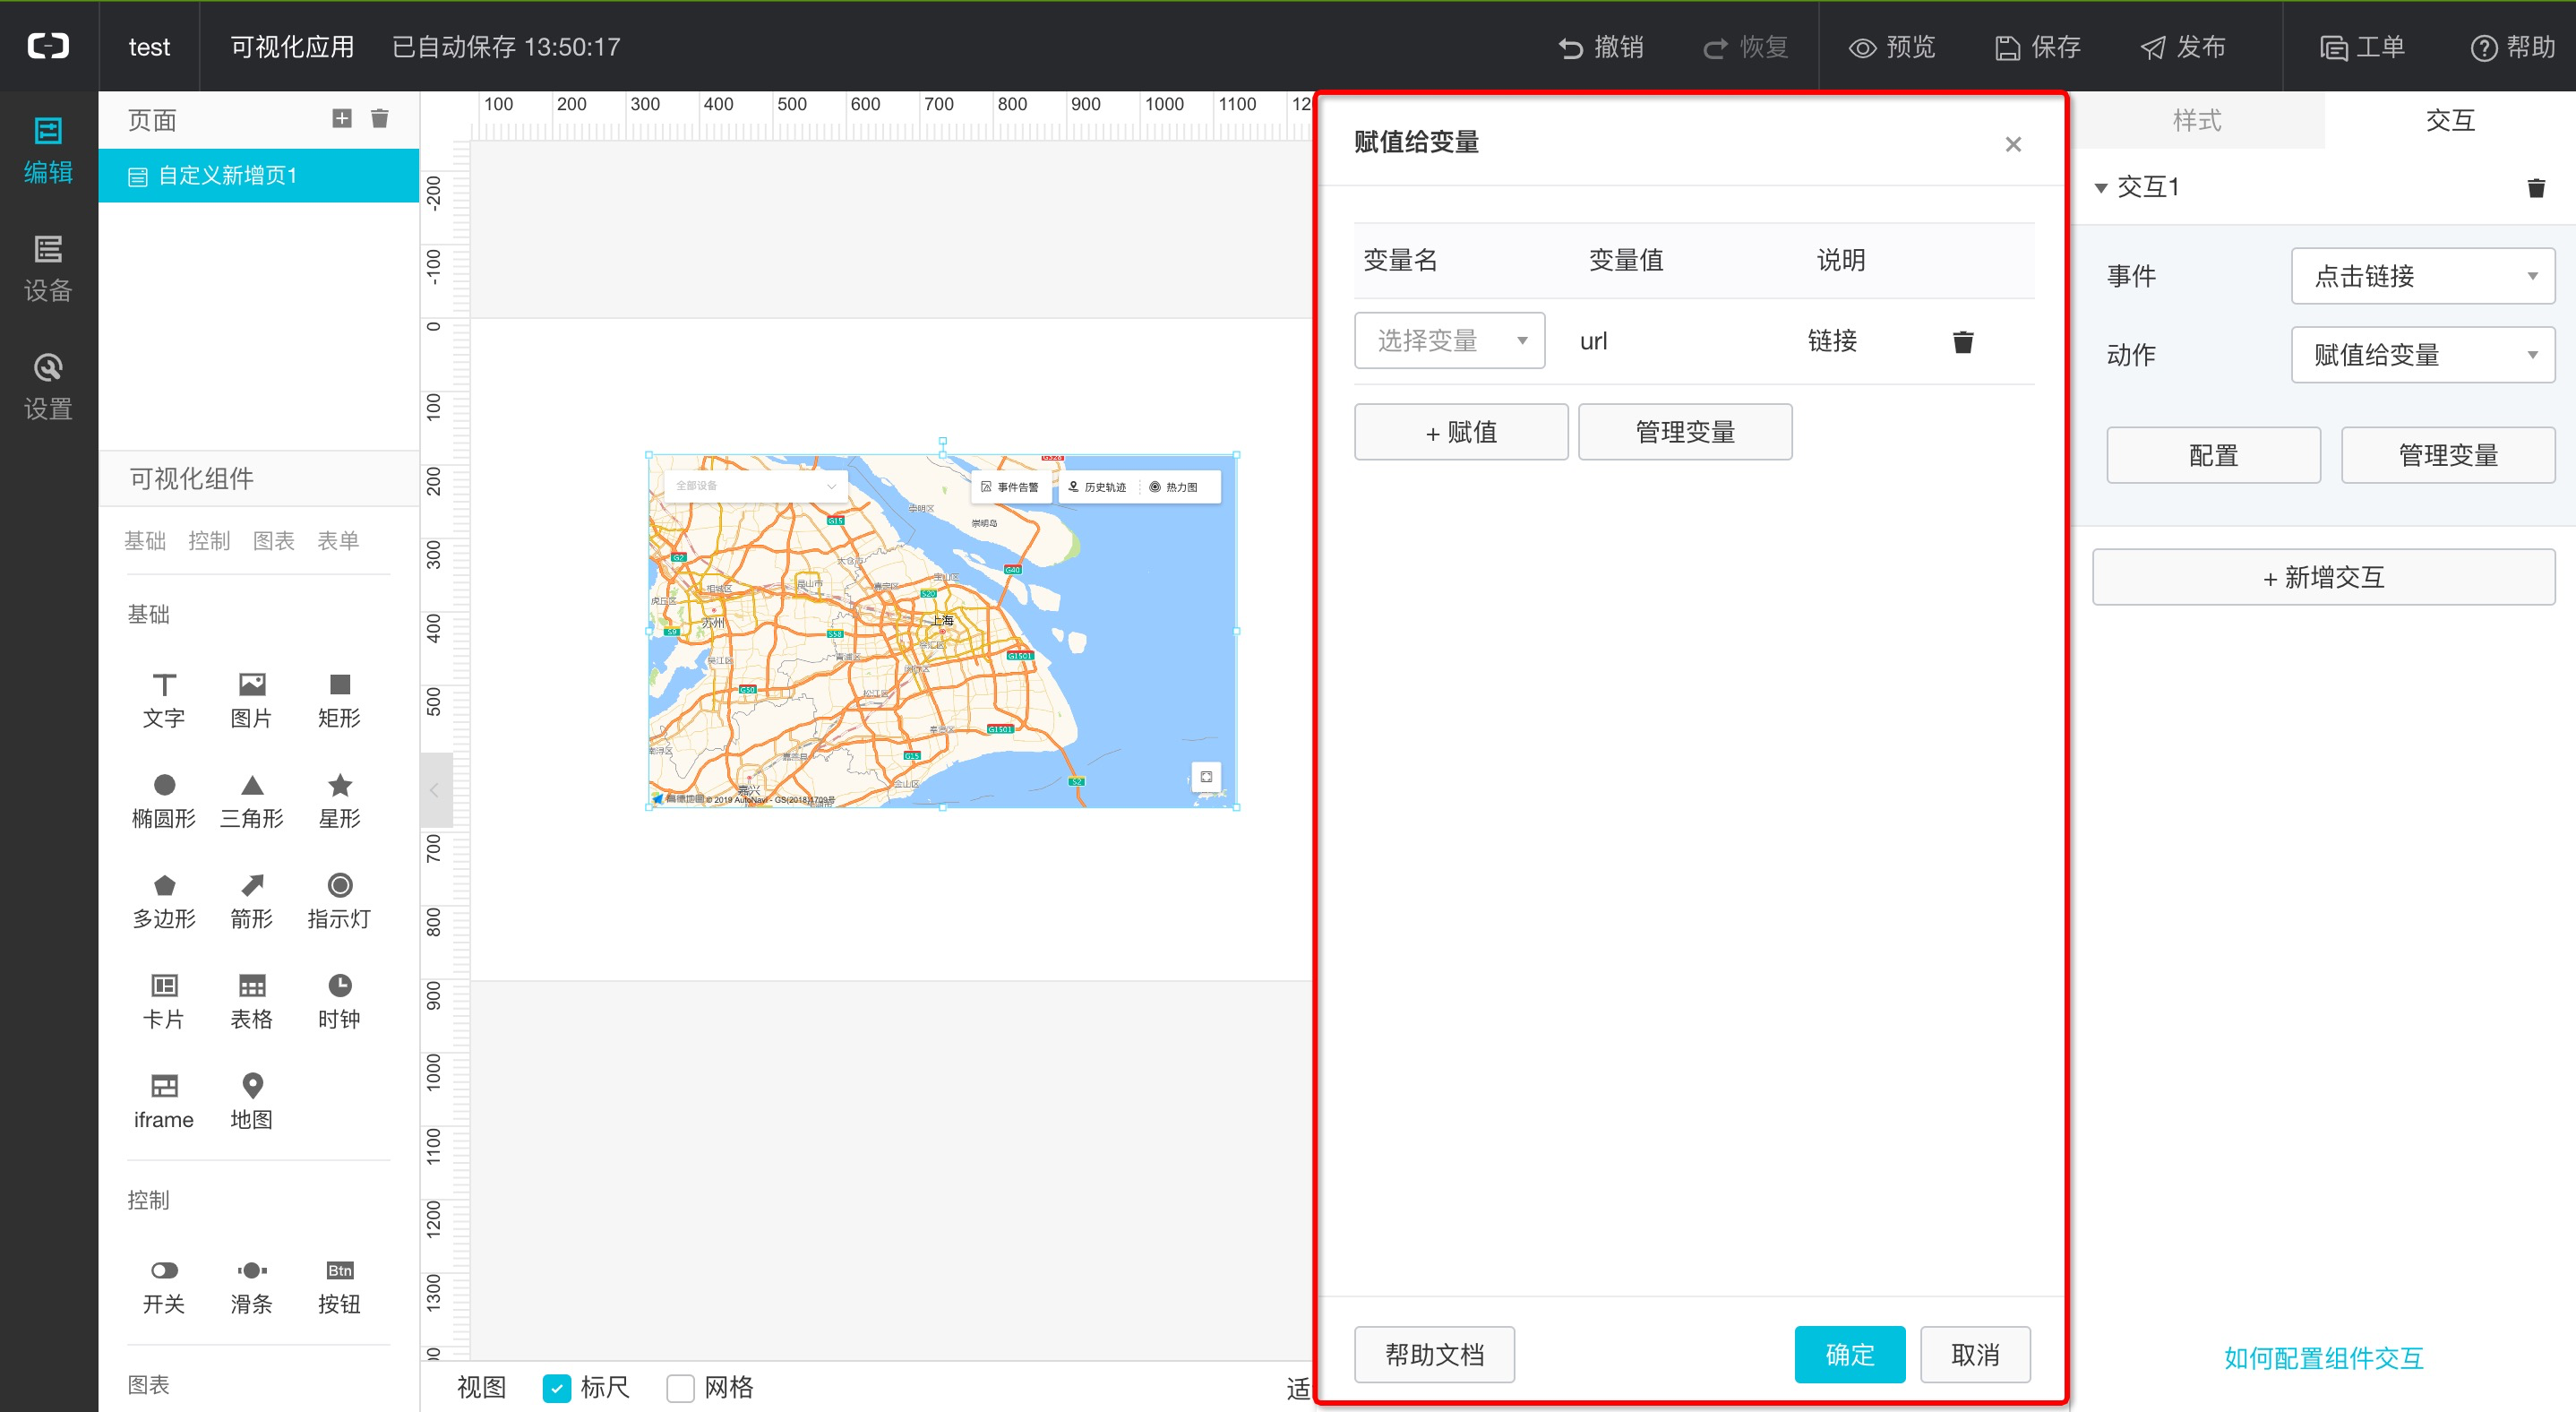
Task: Open the 全部设备 dropdown on the map
Action: (x=756, y=486)
